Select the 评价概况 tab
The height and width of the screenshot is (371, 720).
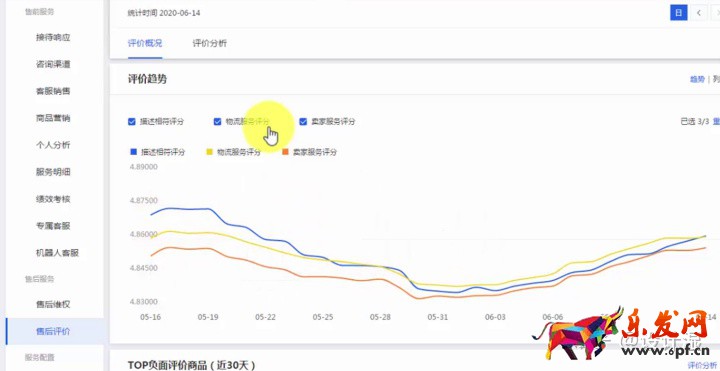[145, 44]
